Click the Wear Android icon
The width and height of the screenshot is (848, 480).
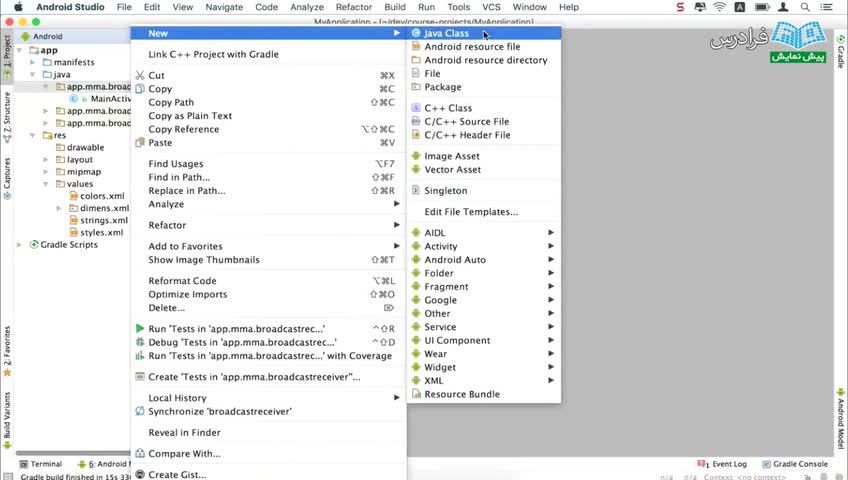pos(416,354)
